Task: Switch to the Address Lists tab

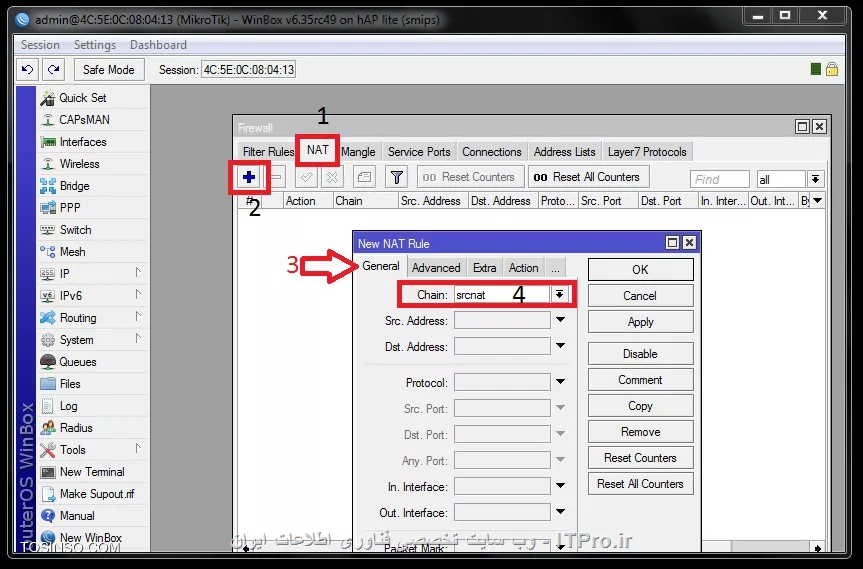Action: point(564,152)
